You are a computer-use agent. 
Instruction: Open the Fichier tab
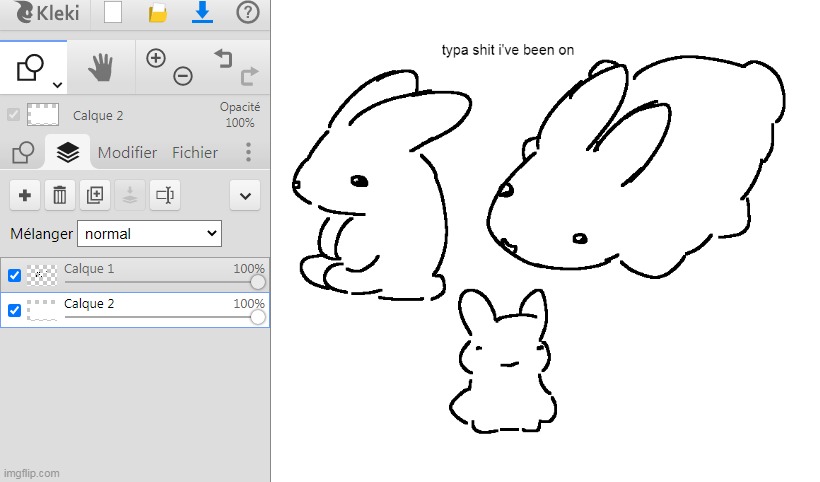[195, 153]
